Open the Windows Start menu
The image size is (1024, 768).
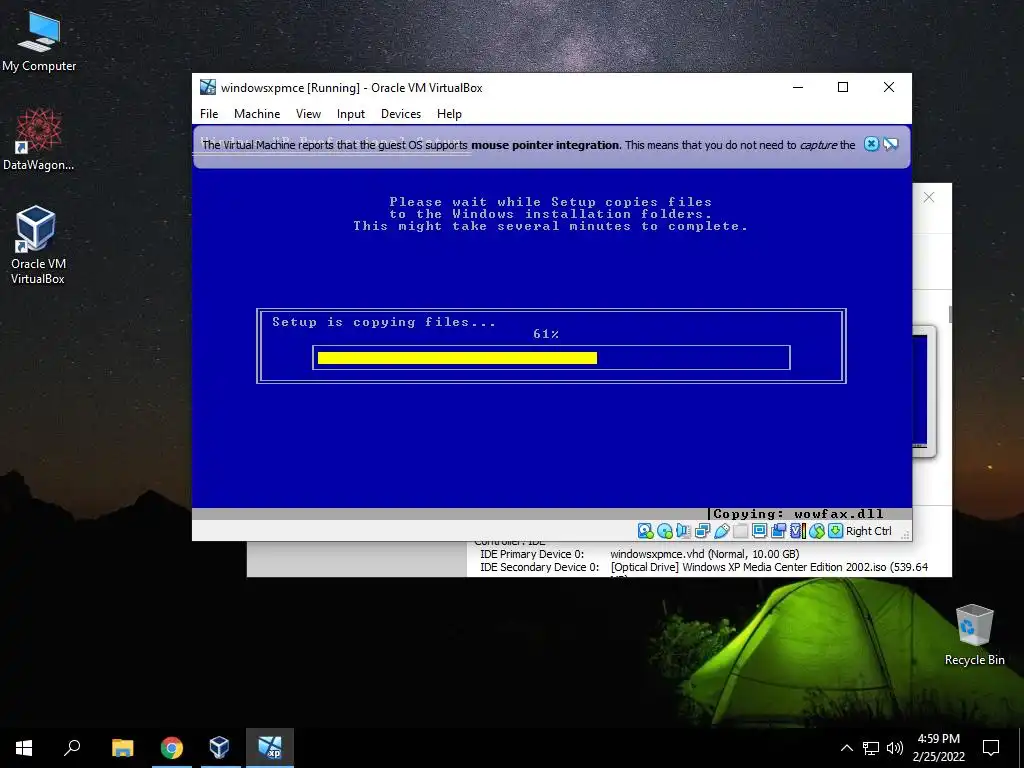(x=24, y=748)
